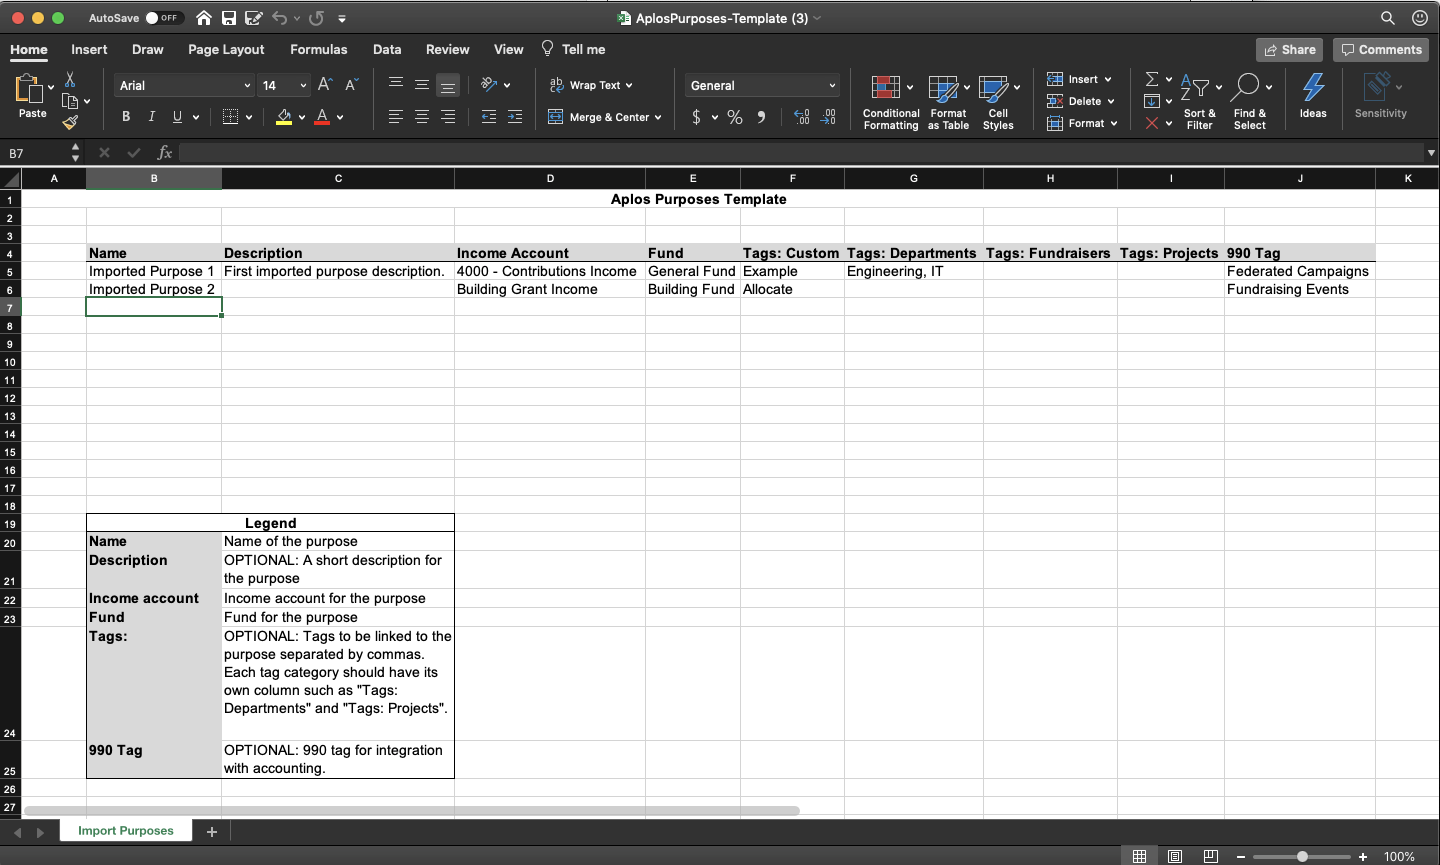Image resolution: width=1440 pixels, height=865 pixels.
Task: Click the Center horizontally icon
Action: point(422,117)
